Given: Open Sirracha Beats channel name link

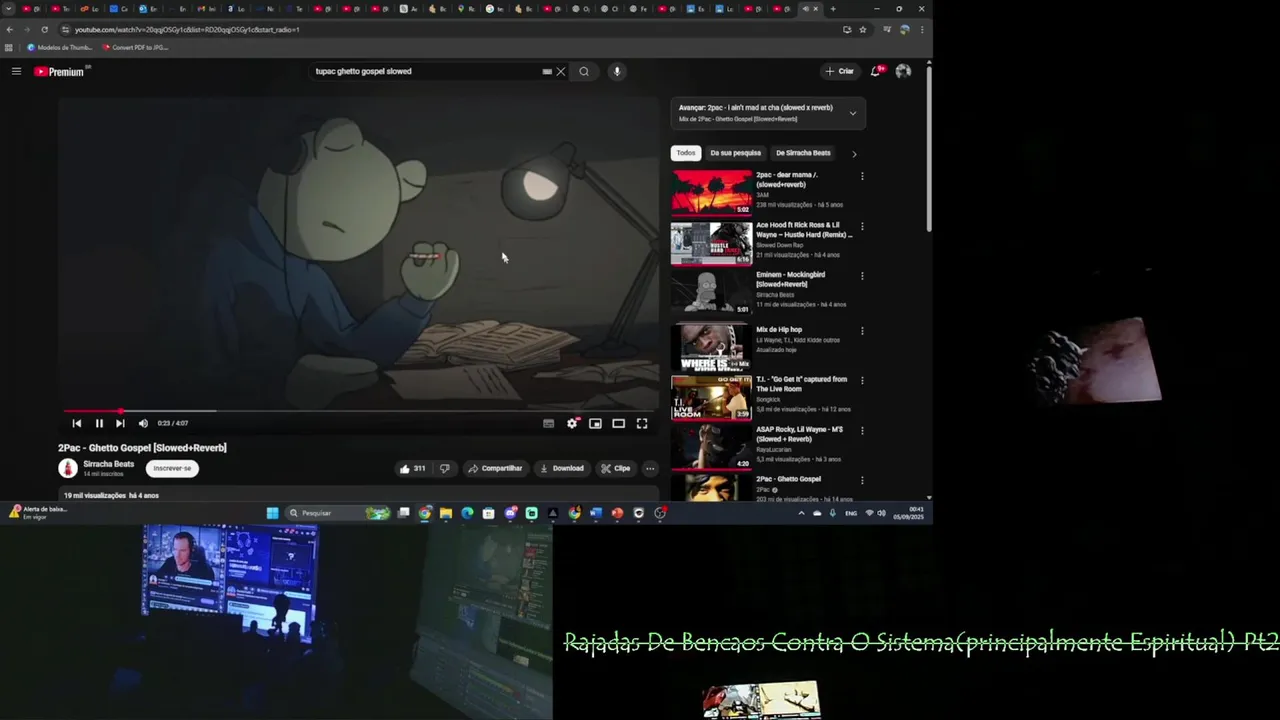Looking at the screenshot, I should point(108,464).
